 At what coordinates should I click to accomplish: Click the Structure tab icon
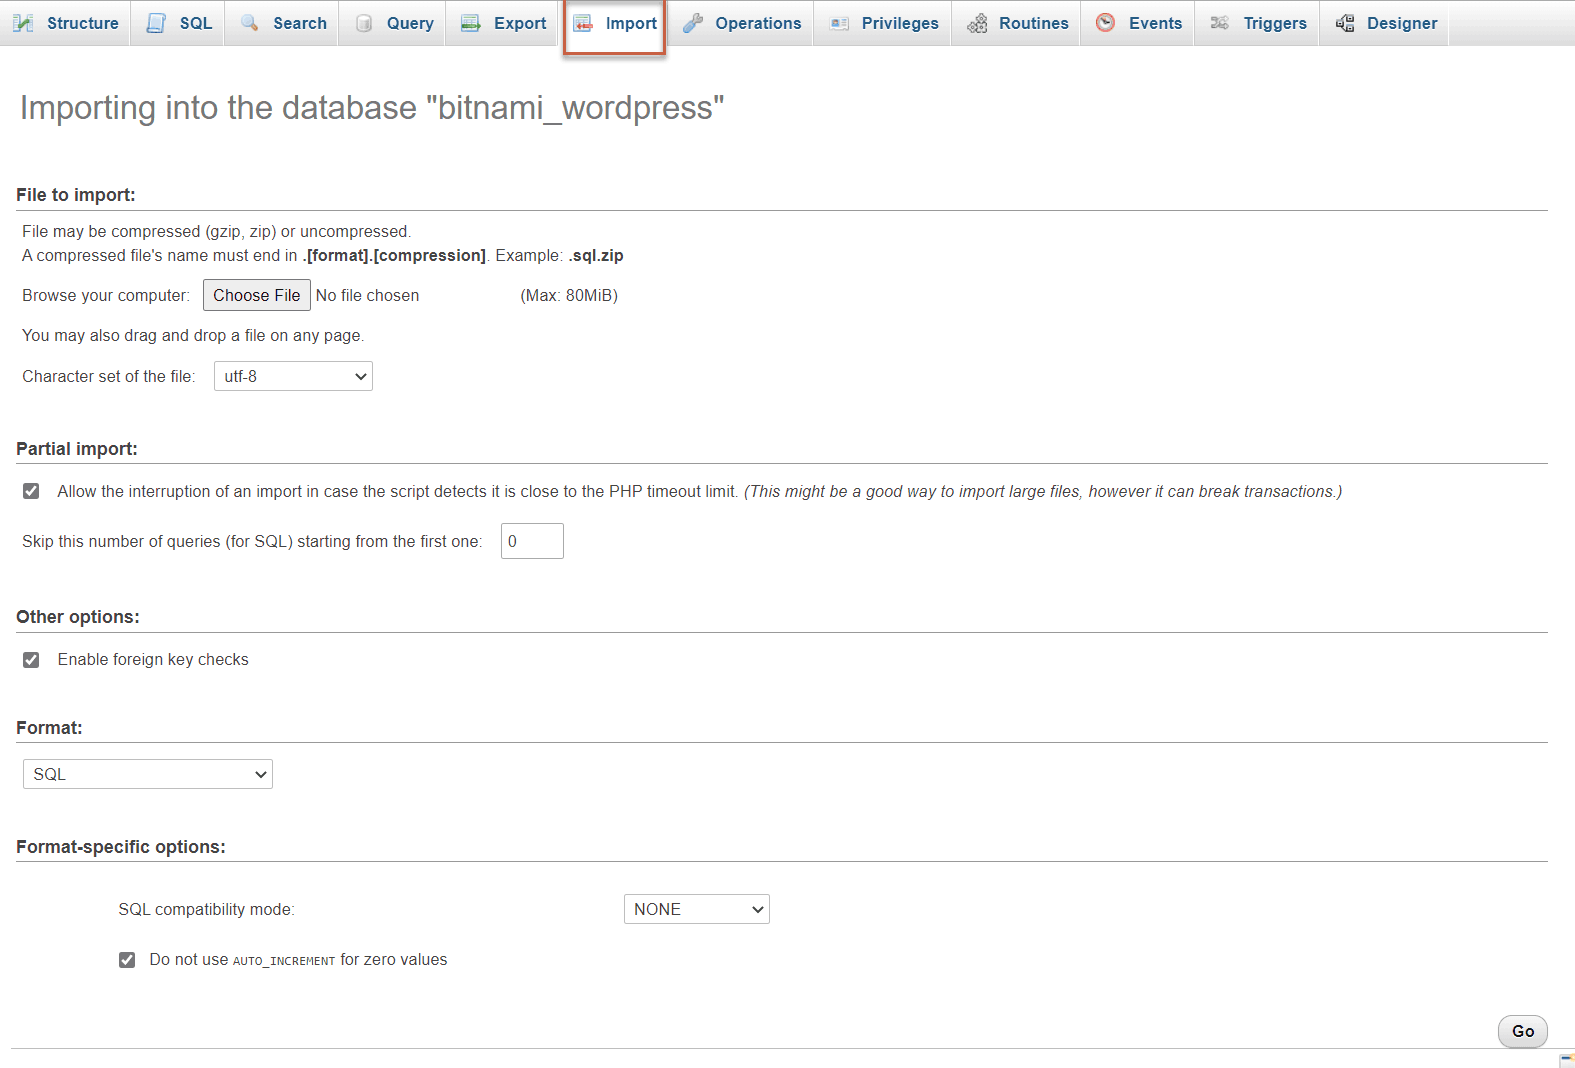point(24,23)
